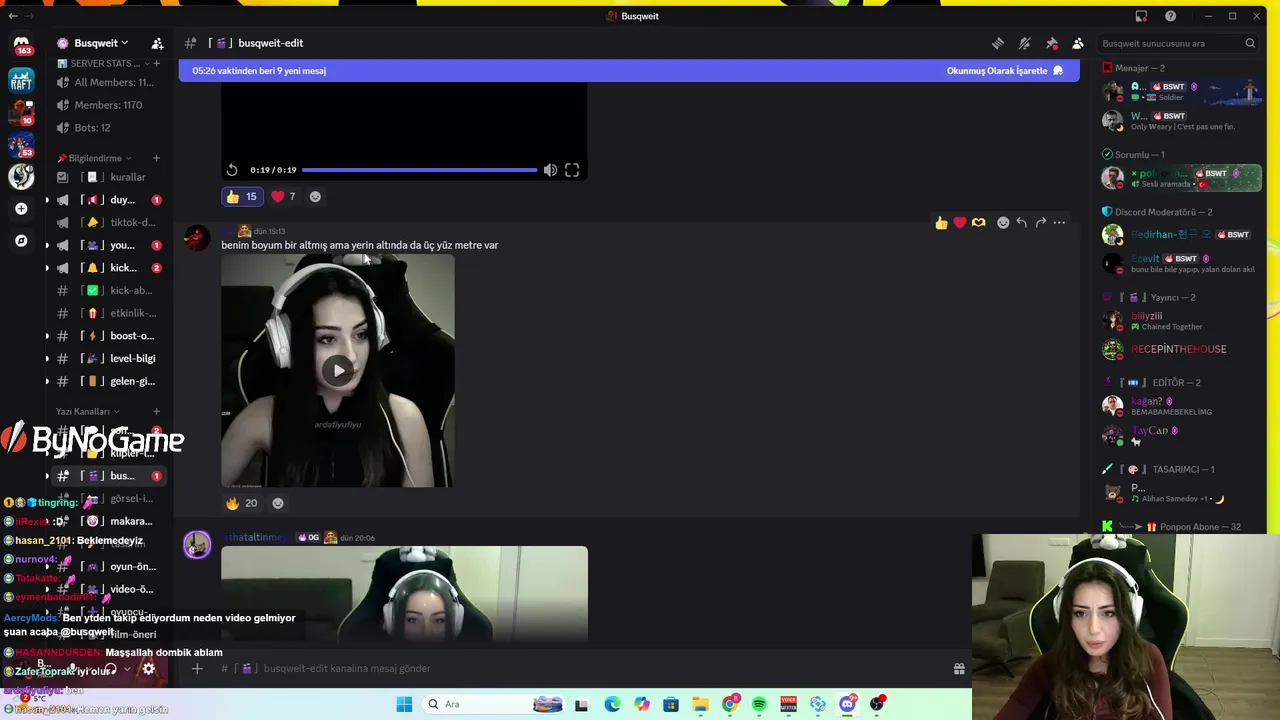The height and width of the screenshot is (720, 1280).
Task: Open the Help question mark icon
Action: (1170, 16)
